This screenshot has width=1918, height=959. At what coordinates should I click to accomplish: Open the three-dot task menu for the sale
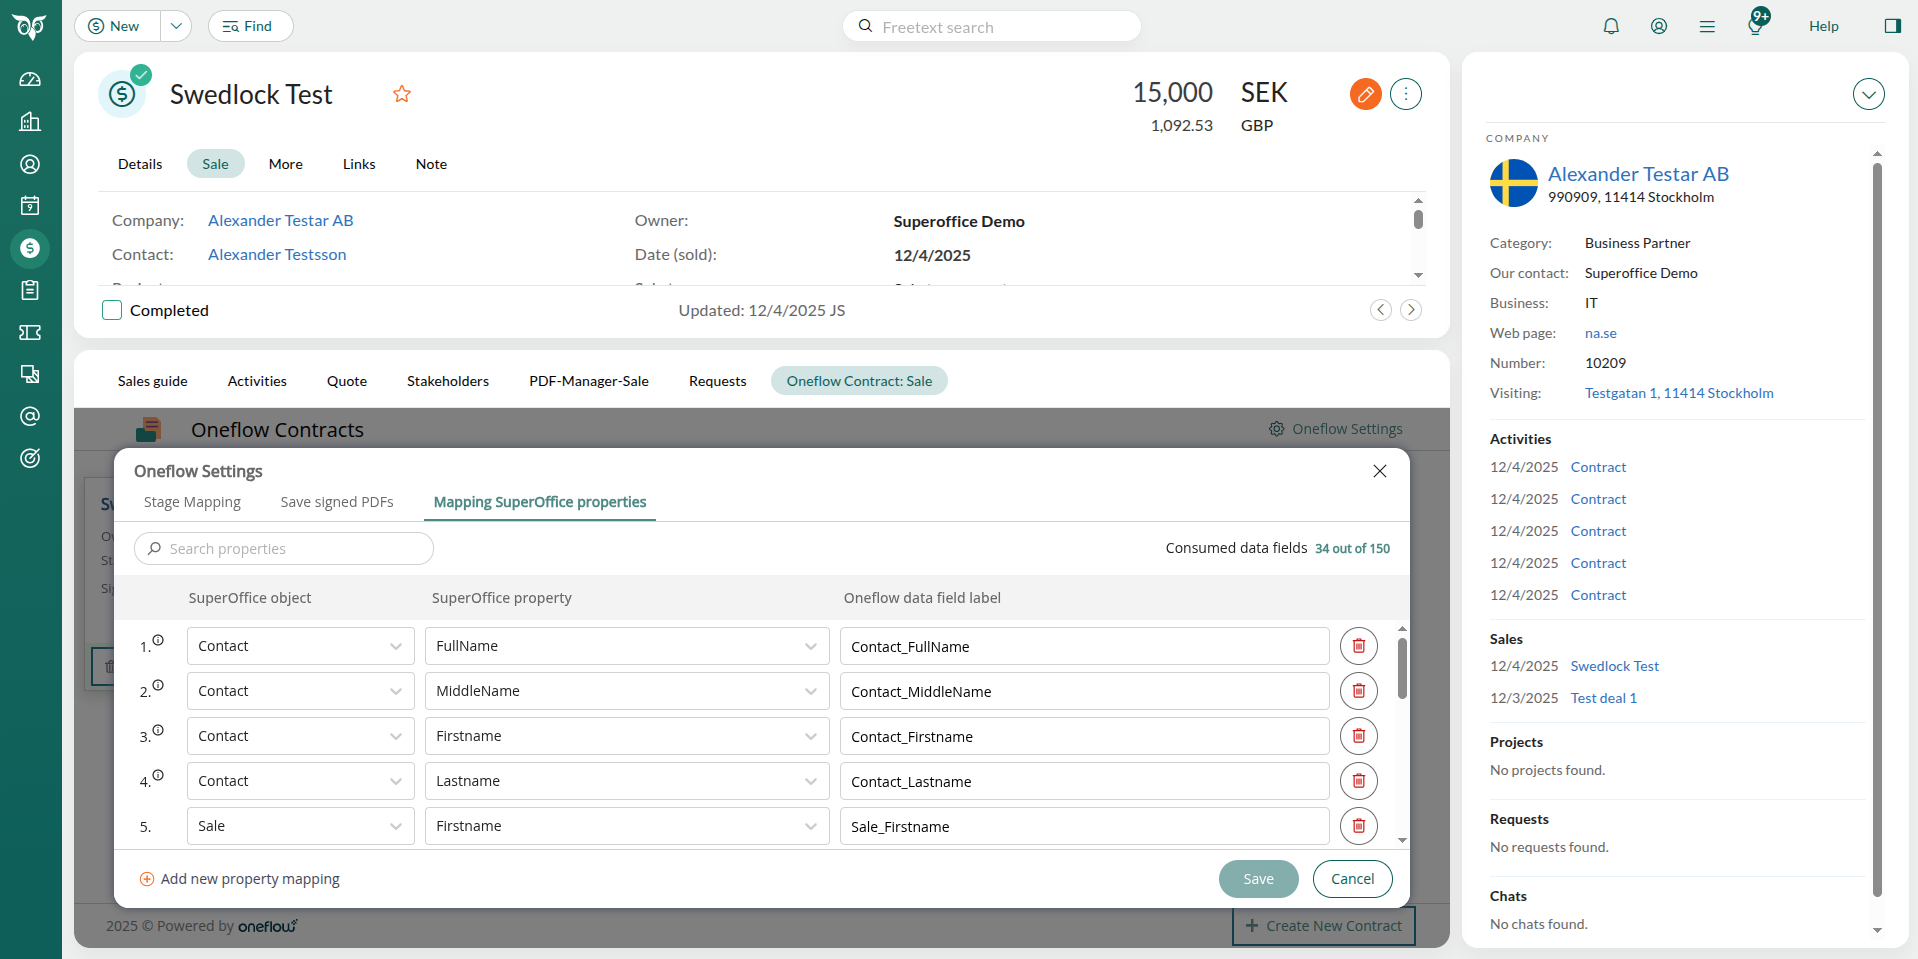(1406, 94)
